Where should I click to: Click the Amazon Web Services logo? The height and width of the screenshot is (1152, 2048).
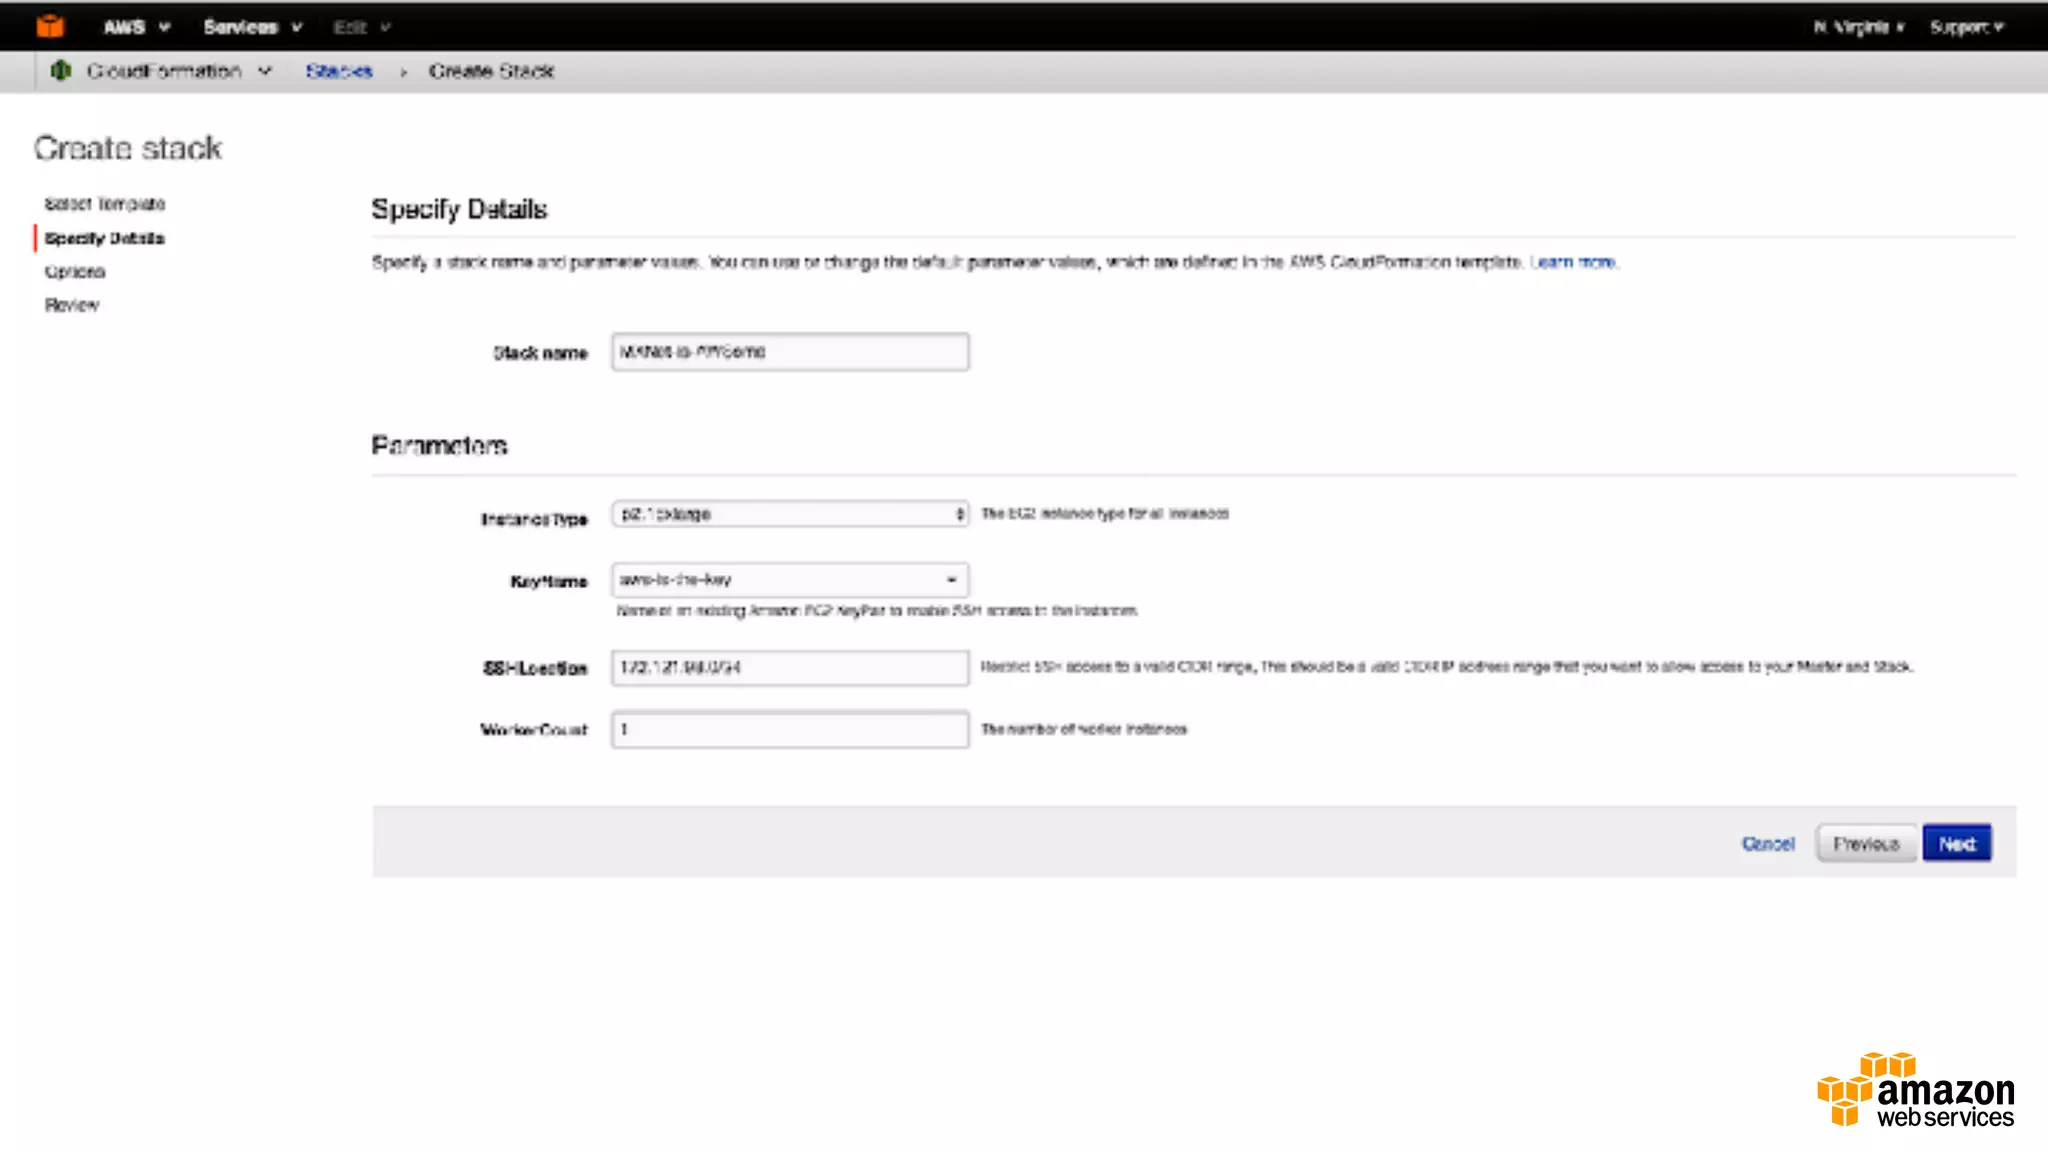pos(1915,1091)
